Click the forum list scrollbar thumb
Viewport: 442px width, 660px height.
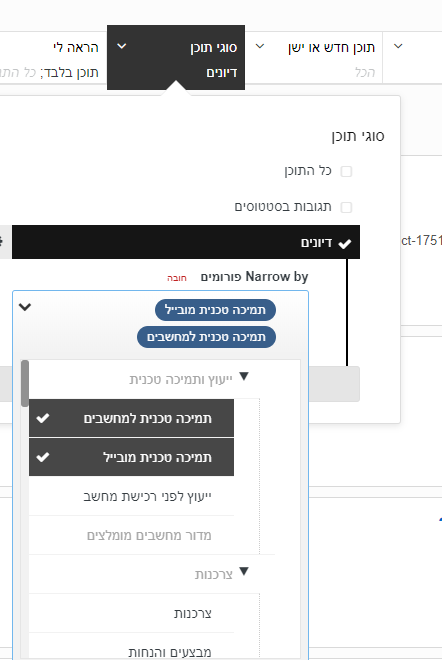point(25,383)
